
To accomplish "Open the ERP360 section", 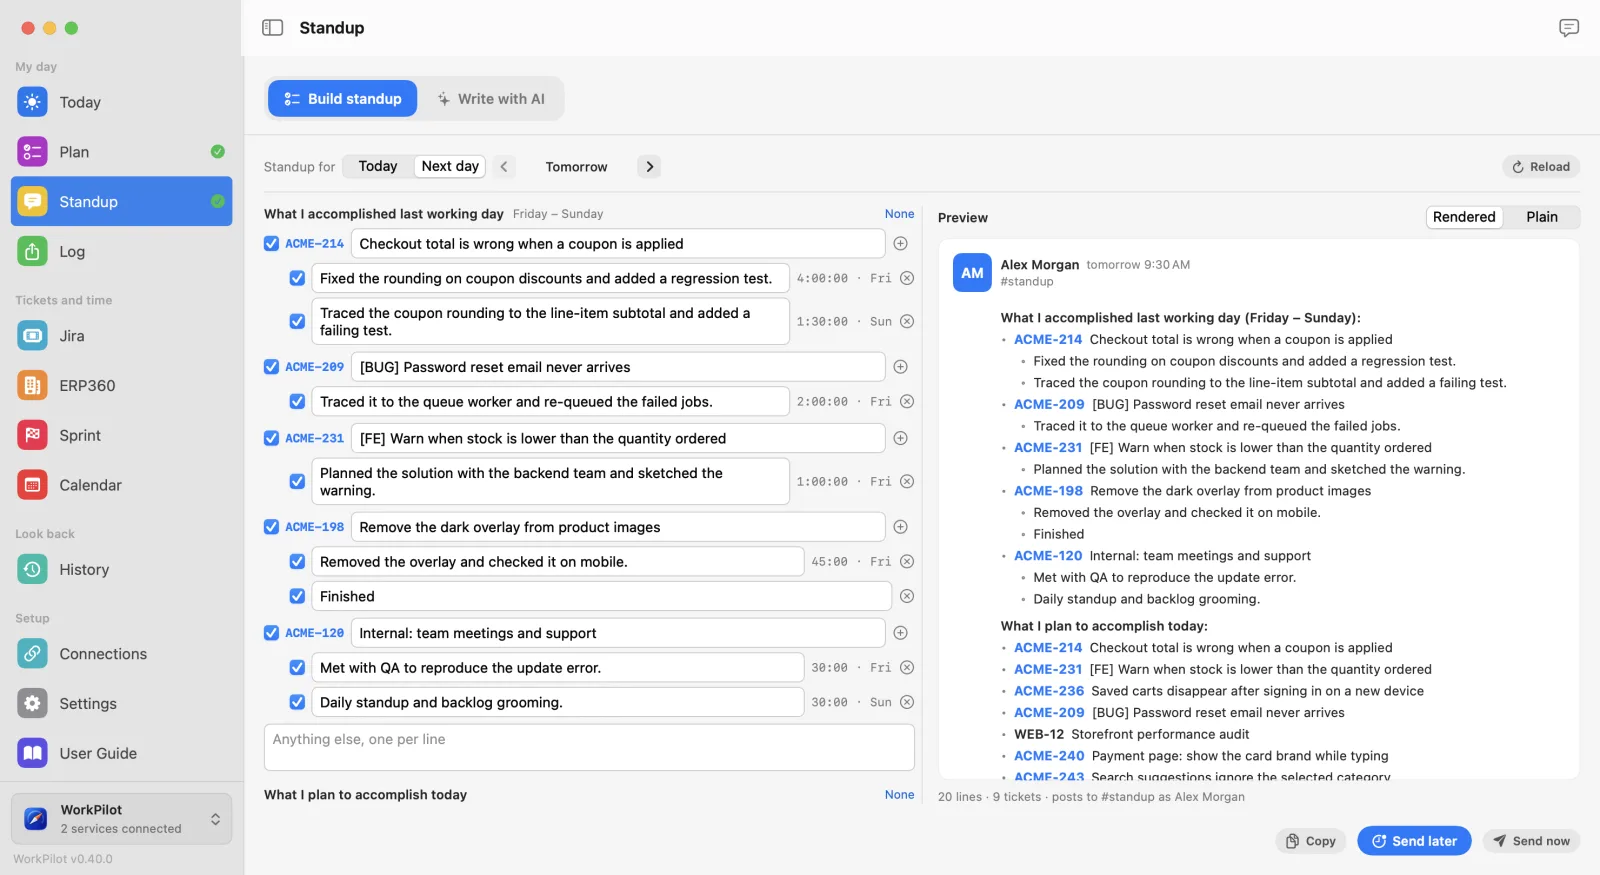I will (121, 385).
